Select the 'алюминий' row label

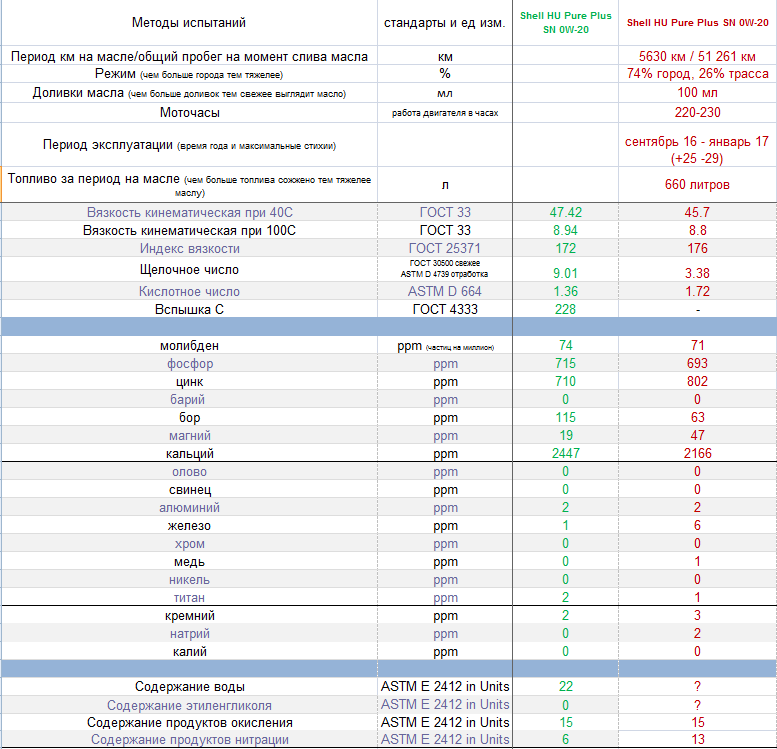tap(189, 508)
